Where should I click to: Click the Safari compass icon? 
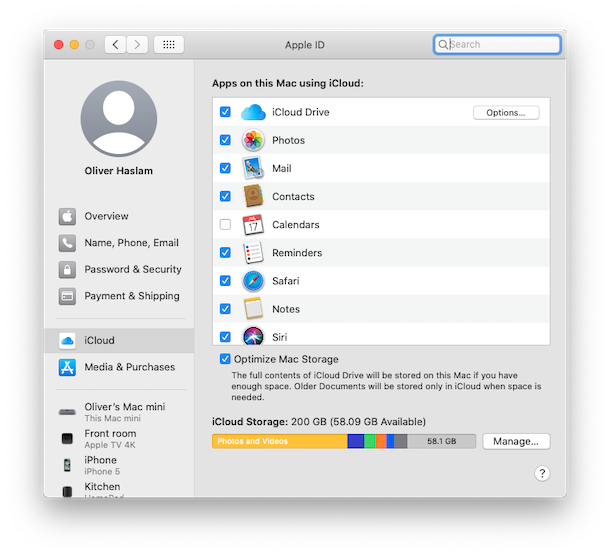253,281
